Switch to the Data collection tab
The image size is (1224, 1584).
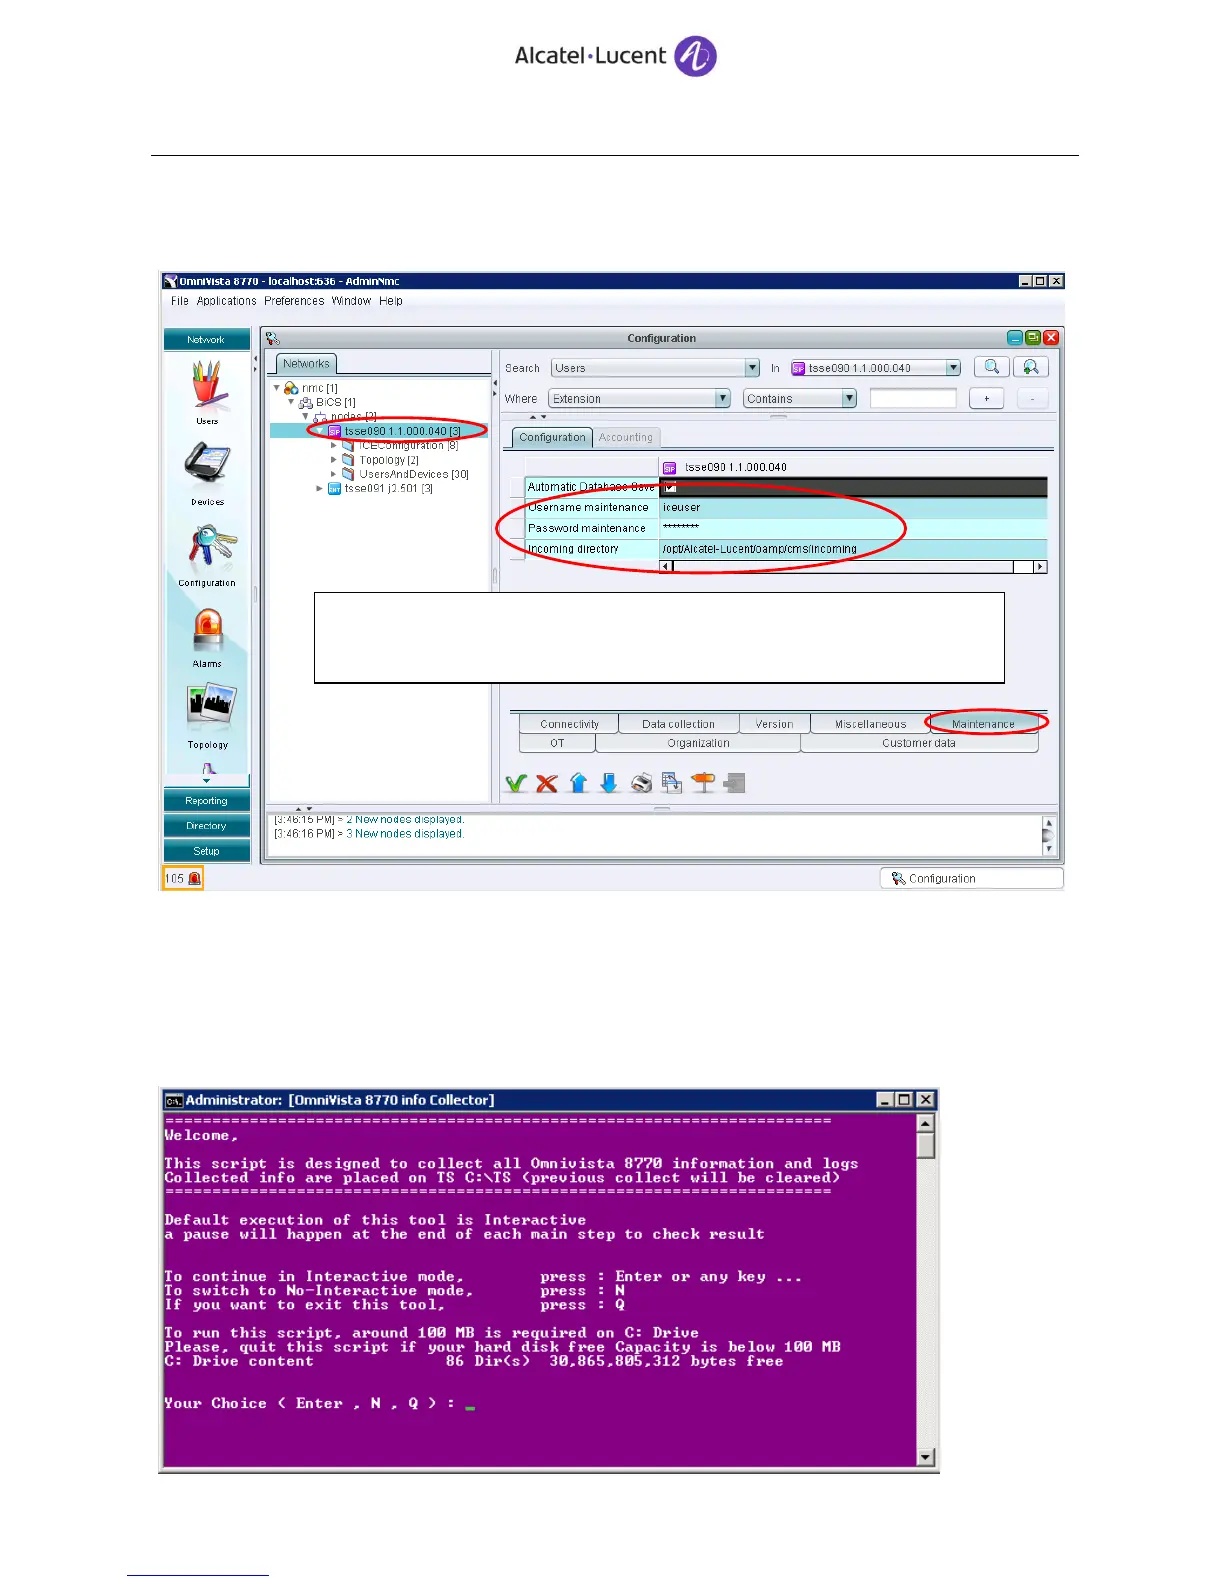coord(678,724)
